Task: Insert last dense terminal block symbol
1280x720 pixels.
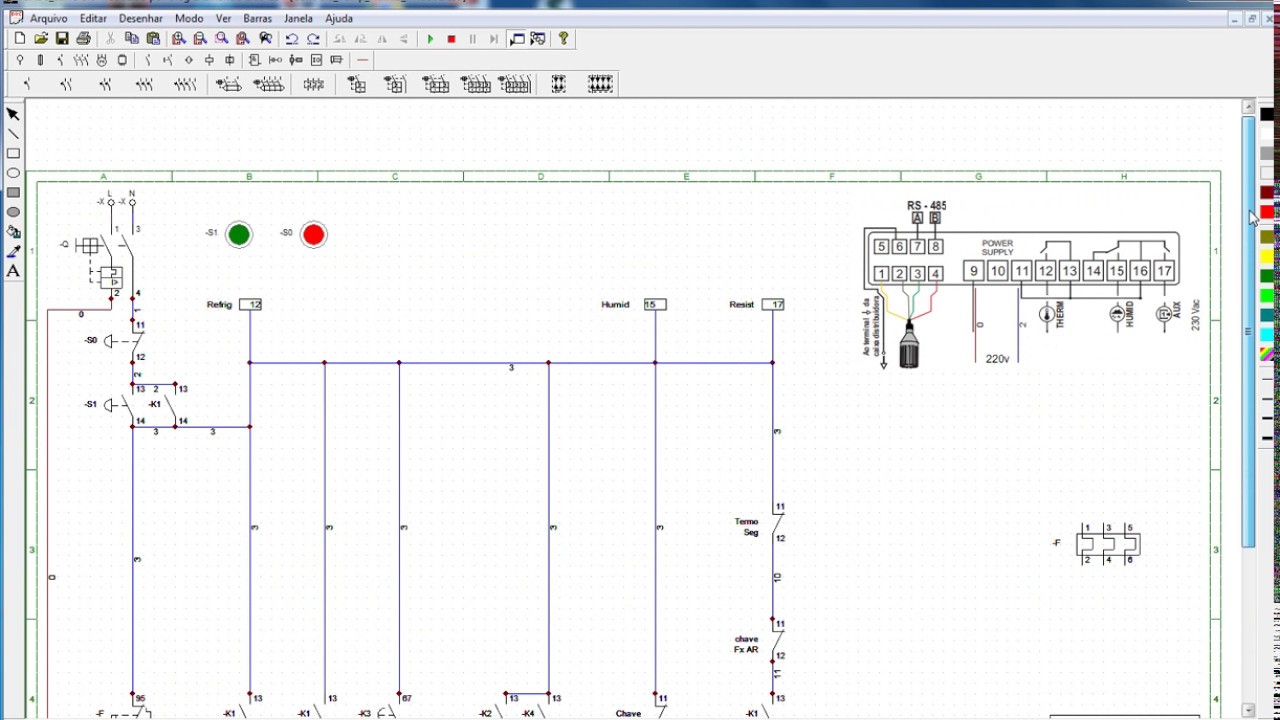Action: 600,85
